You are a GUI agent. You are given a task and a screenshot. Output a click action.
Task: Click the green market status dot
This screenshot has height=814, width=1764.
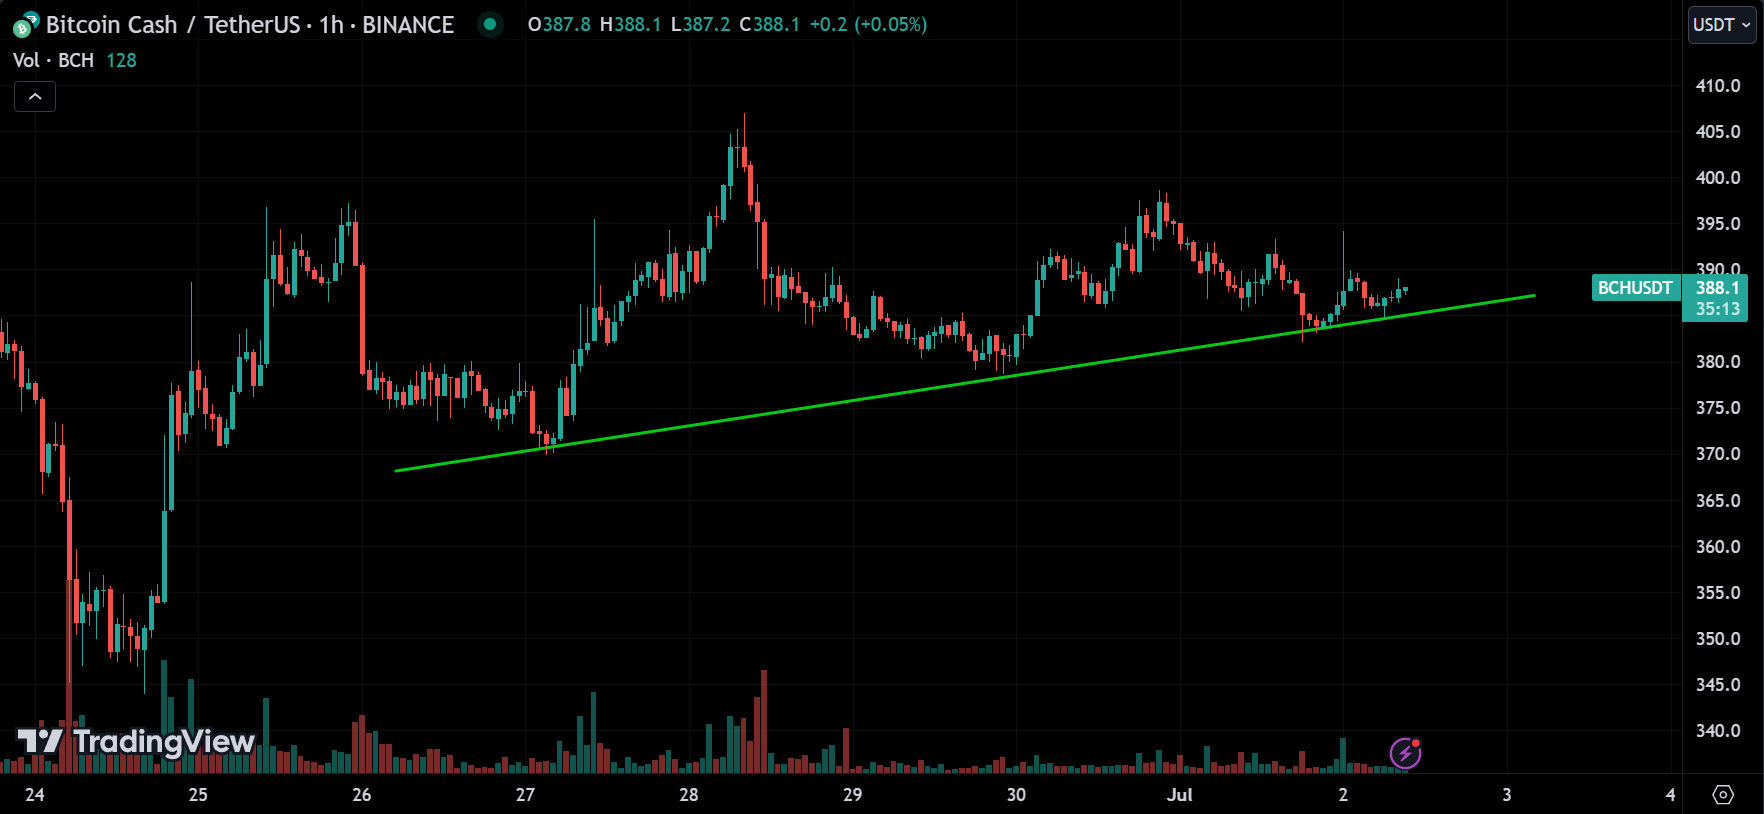coord(490,24)
